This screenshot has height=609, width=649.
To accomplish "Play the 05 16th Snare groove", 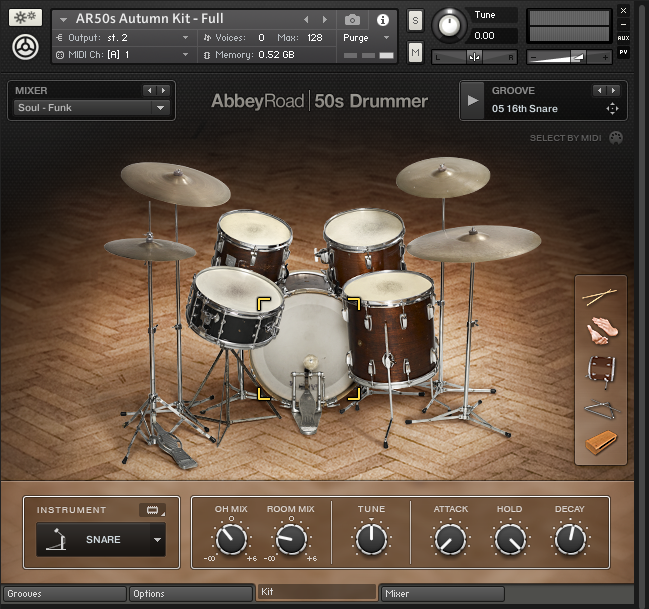I will 473,100.
